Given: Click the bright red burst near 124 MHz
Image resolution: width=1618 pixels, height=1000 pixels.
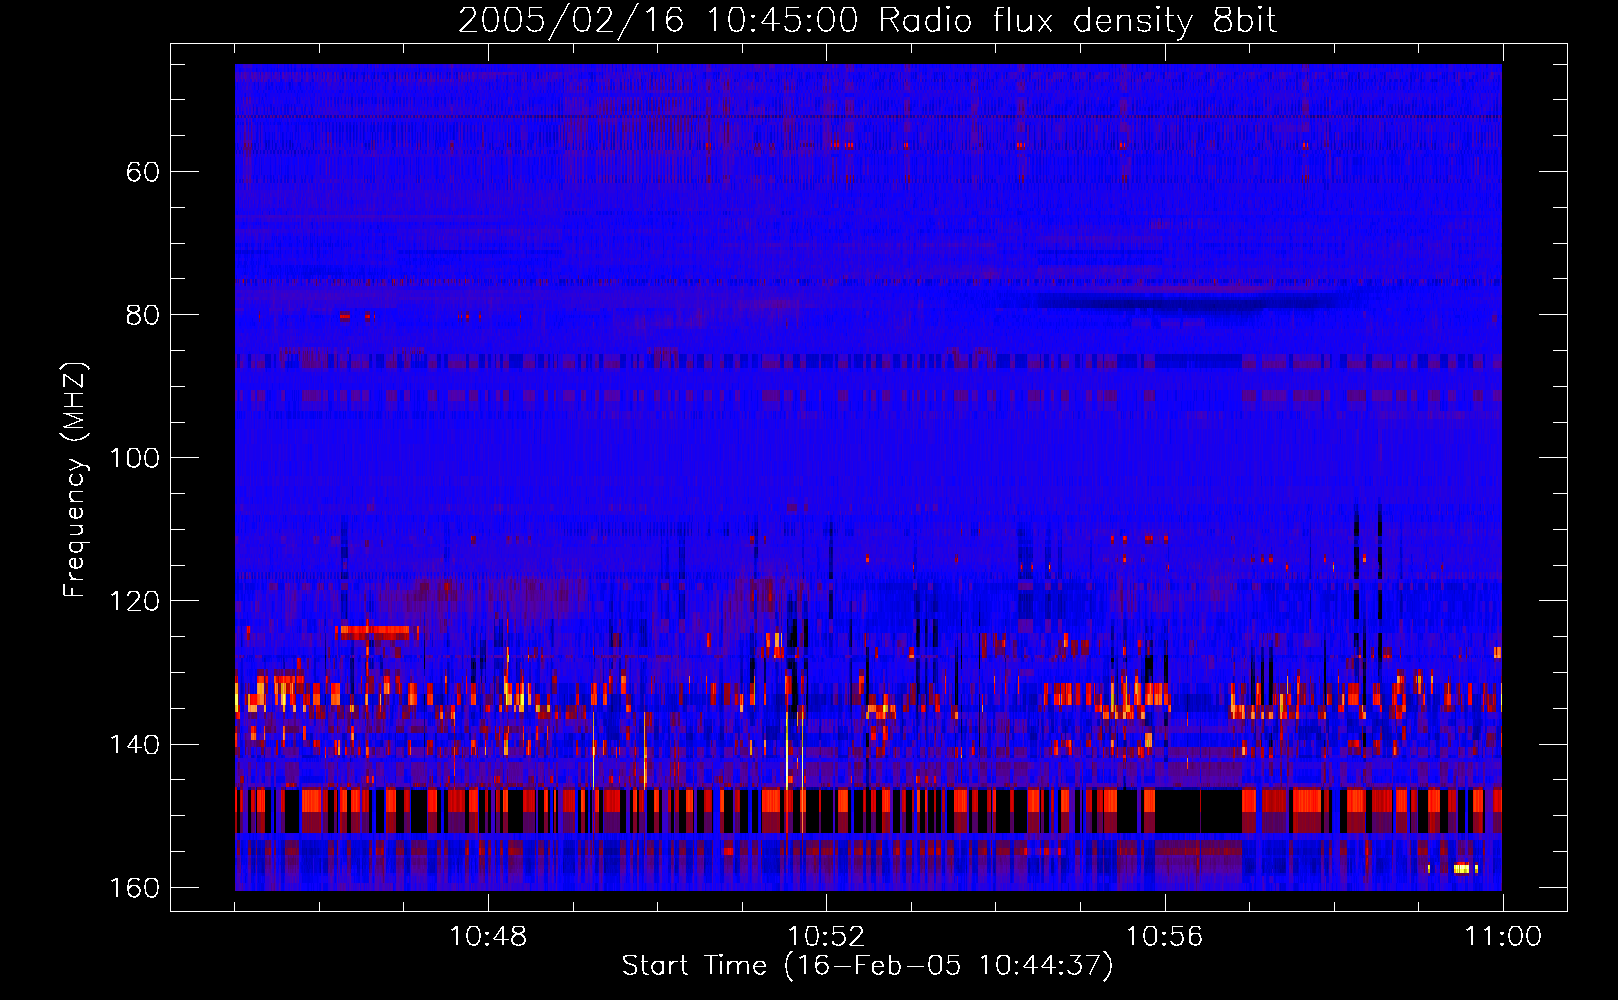Looking at the screenshot, I should [375, 631].
